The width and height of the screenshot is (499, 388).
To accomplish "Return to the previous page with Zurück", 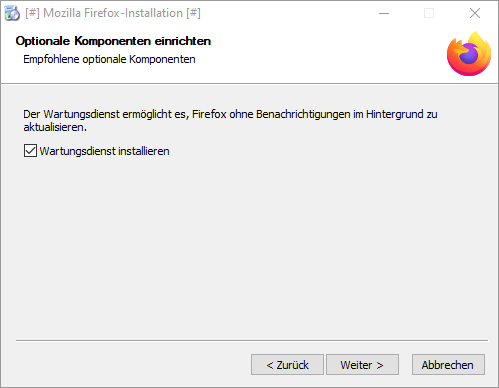I will (x=287, y=365).
